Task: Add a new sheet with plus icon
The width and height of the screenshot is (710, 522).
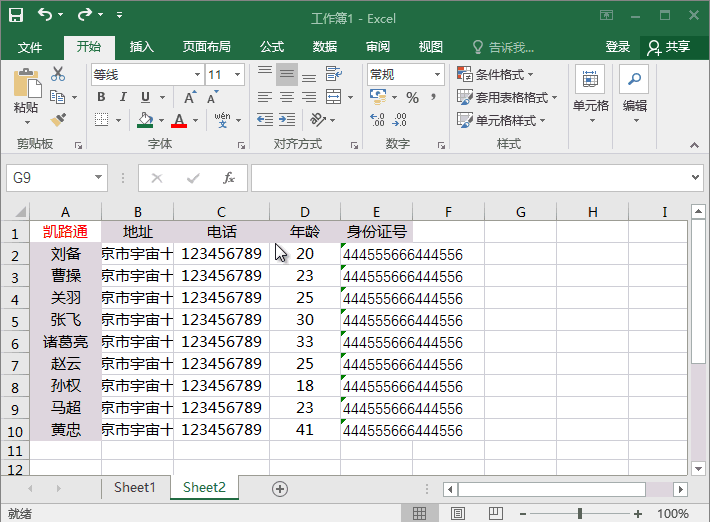Action: tap(280, 488)
